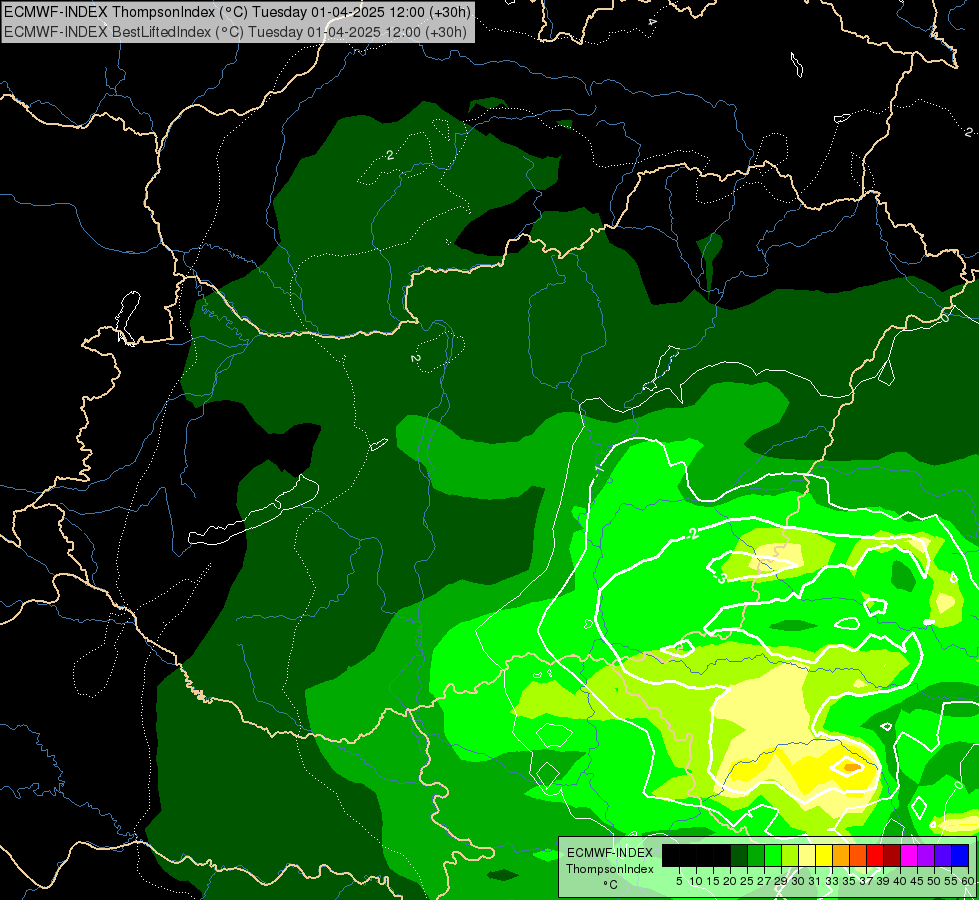
Task: Click the -3 contour label on the map
Action: click(x=721, y=578)
